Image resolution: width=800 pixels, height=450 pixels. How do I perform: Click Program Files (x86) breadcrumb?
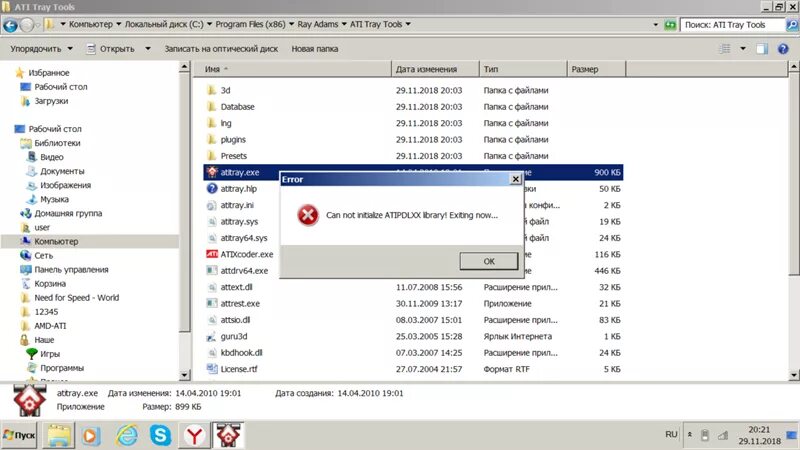[251, 24]
